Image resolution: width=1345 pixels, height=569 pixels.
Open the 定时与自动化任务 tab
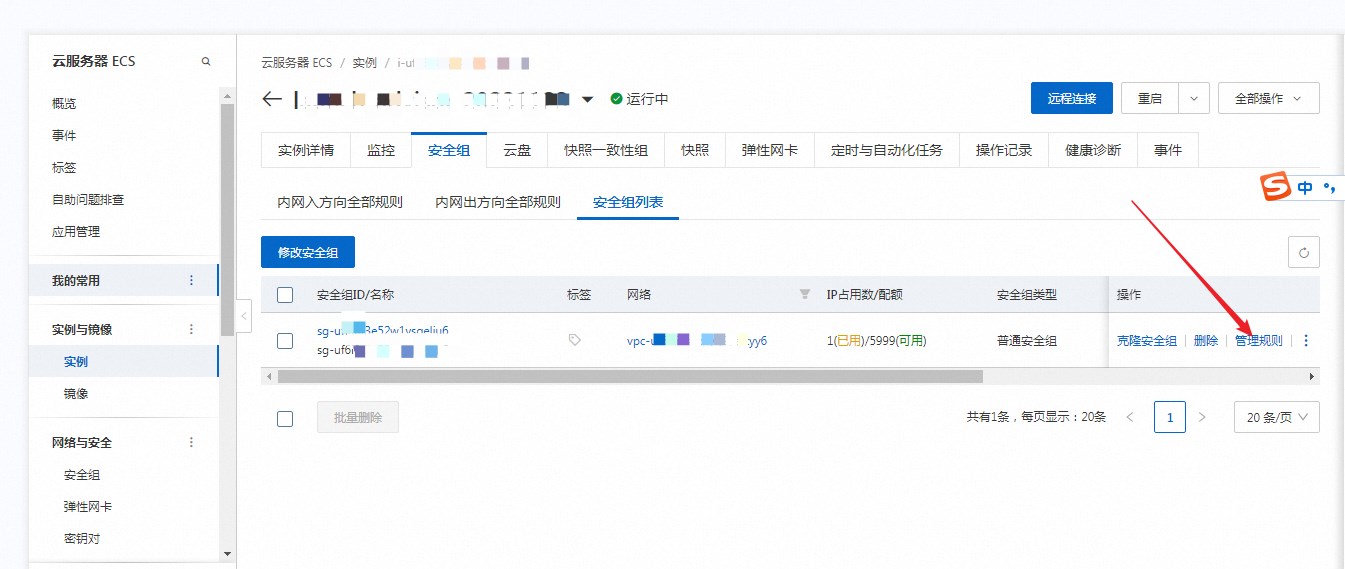point(887,150)
